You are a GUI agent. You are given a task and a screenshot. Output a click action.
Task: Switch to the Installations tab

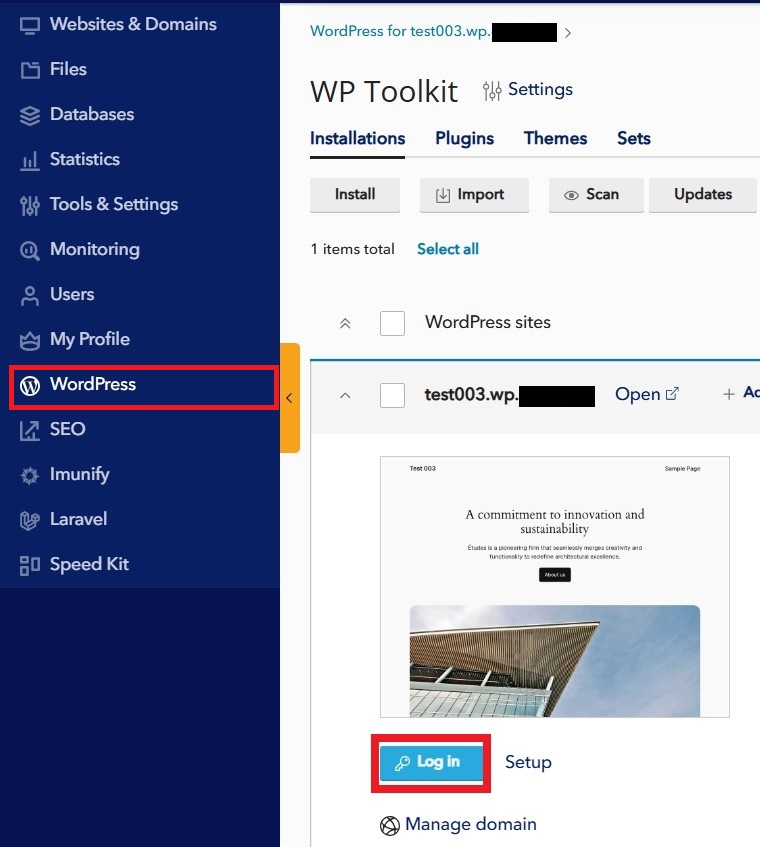[x=358, y=138]
